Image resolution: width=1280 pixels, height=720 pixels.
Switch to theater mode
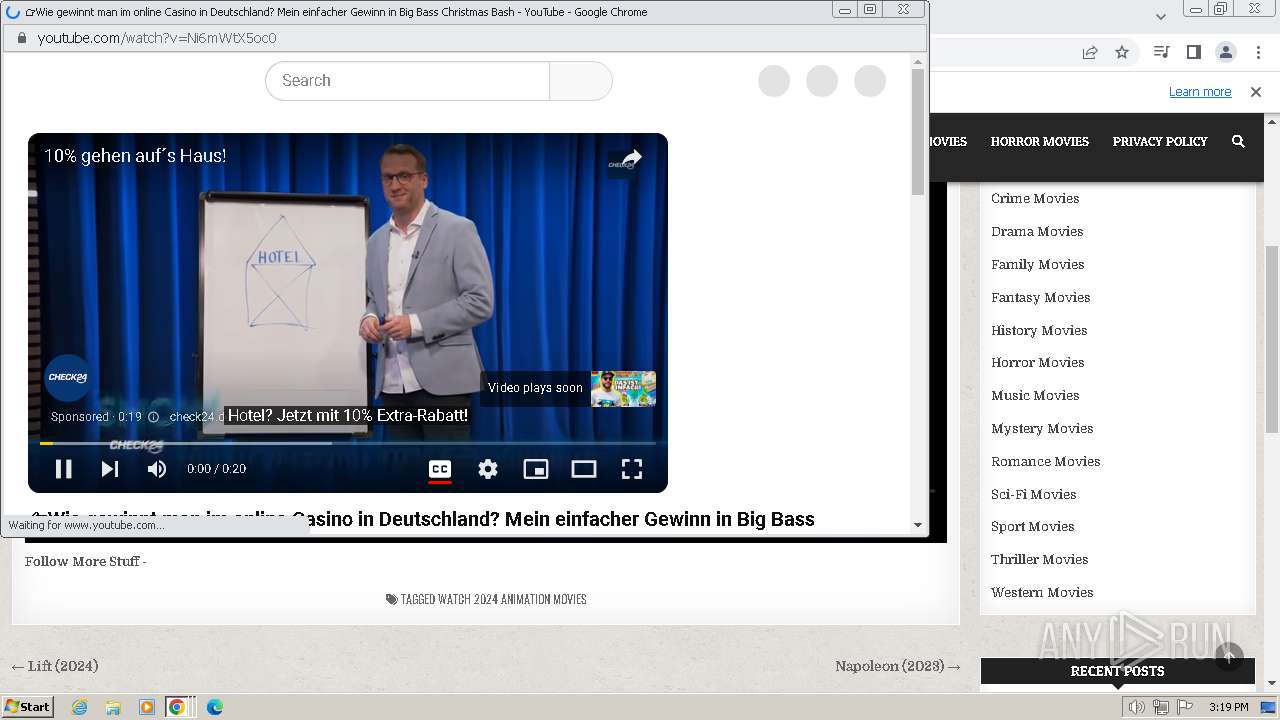pos(584,469)
